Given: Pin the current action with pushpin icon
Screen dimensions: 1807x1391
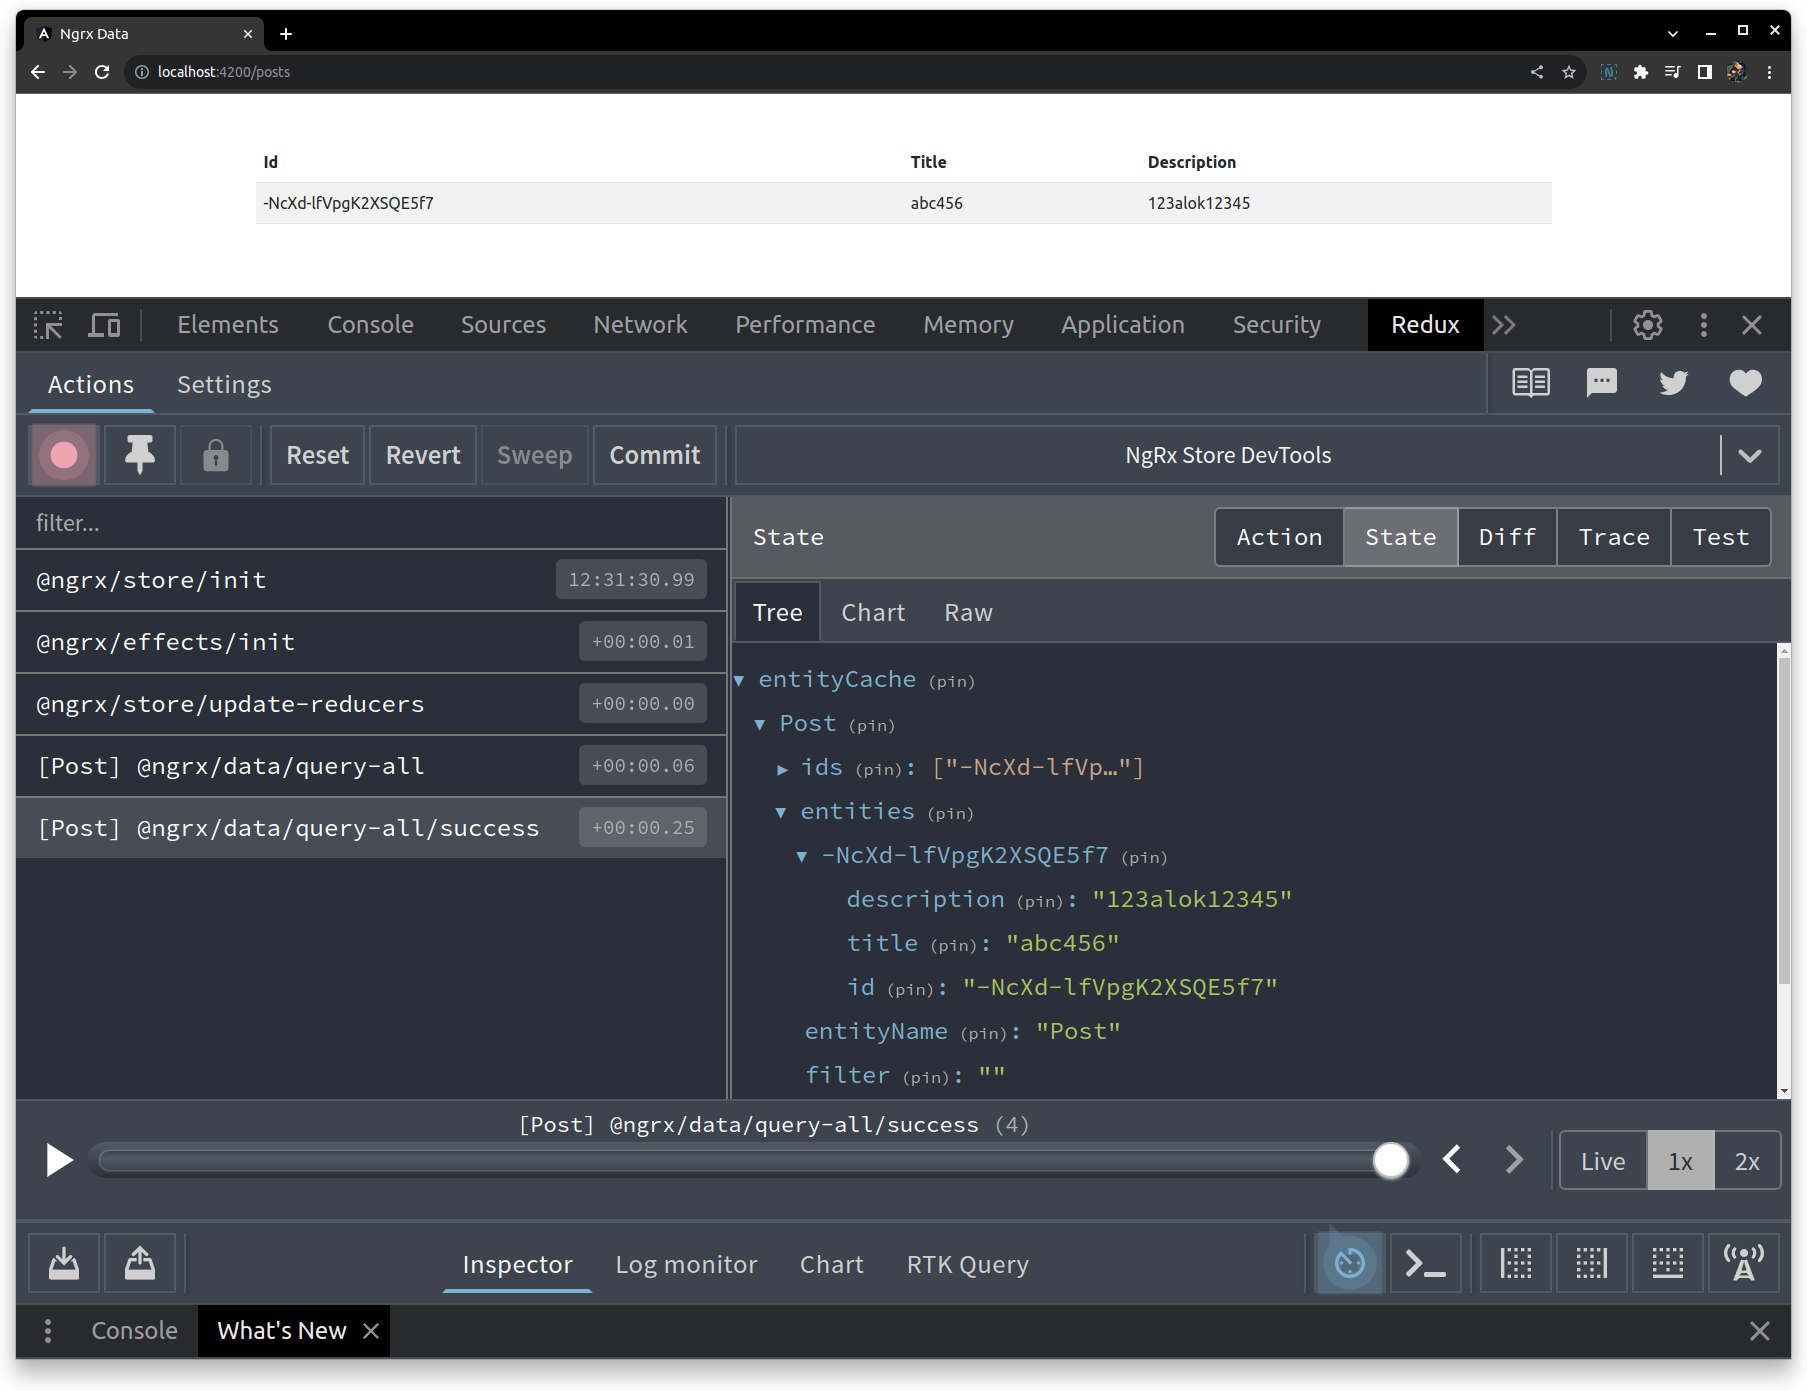Looking at the screenshot, I should [x=139, y=455].
